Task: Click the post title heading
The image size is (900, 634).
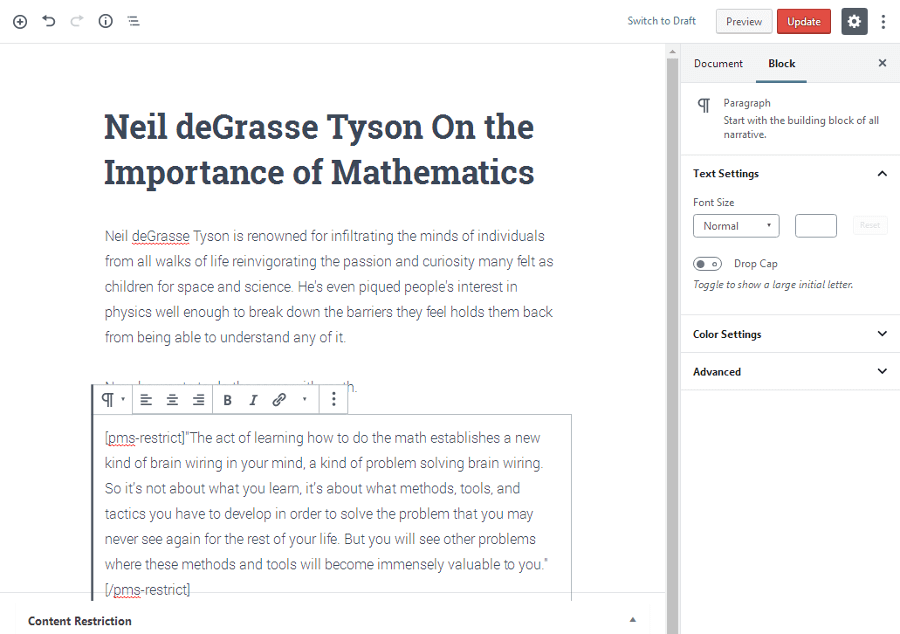Action: (x=319, y=149)
